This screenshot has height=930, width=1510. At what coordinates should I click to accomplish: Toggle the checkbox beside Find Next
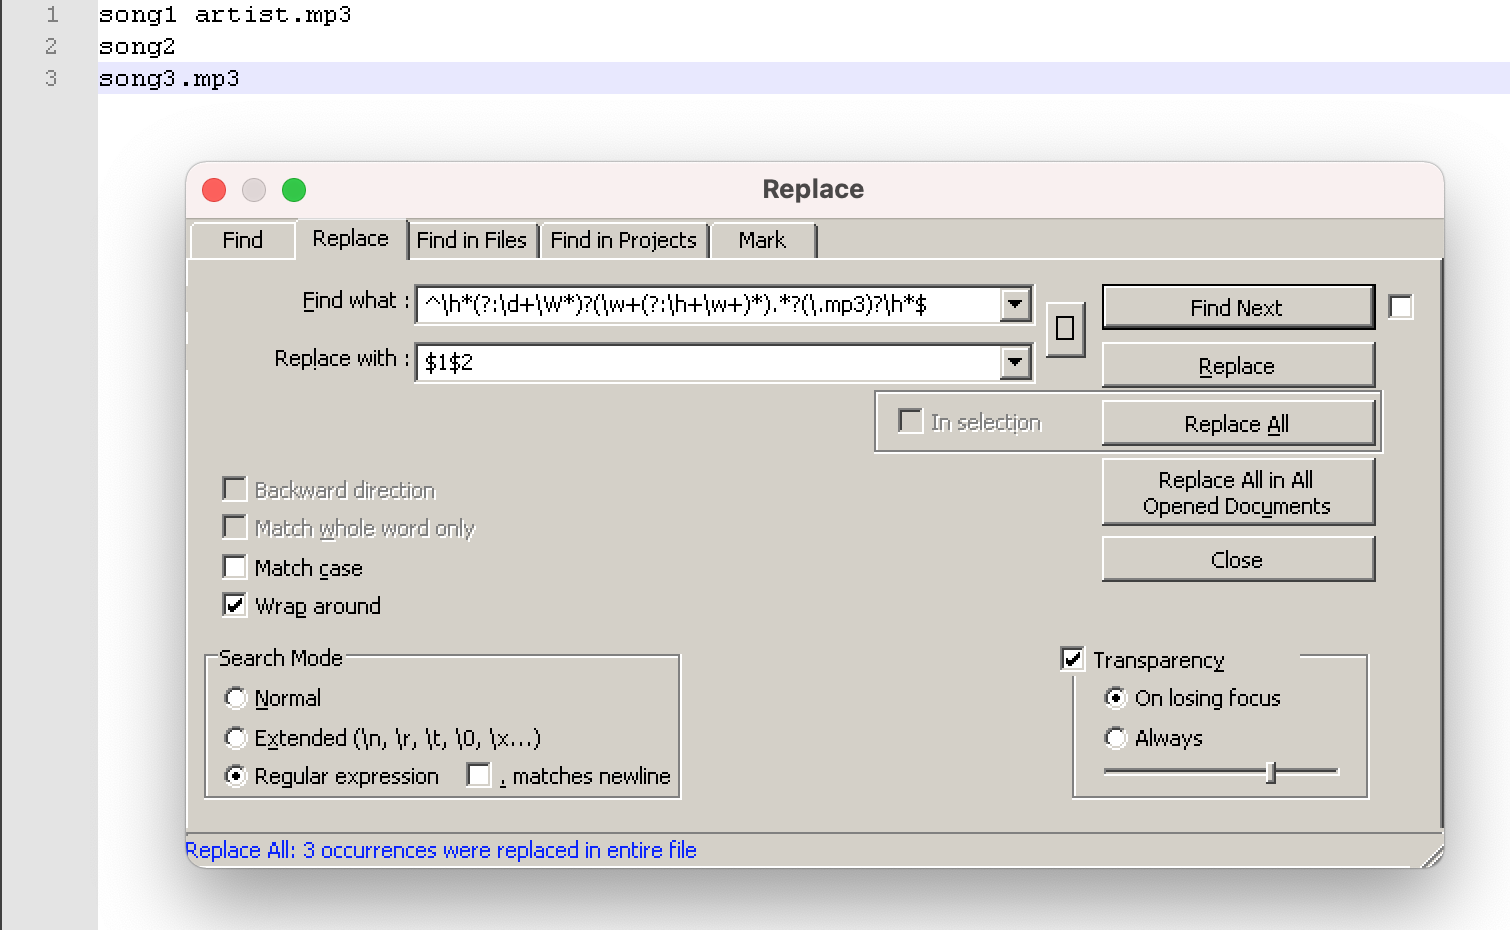[x=1401, y=307]
